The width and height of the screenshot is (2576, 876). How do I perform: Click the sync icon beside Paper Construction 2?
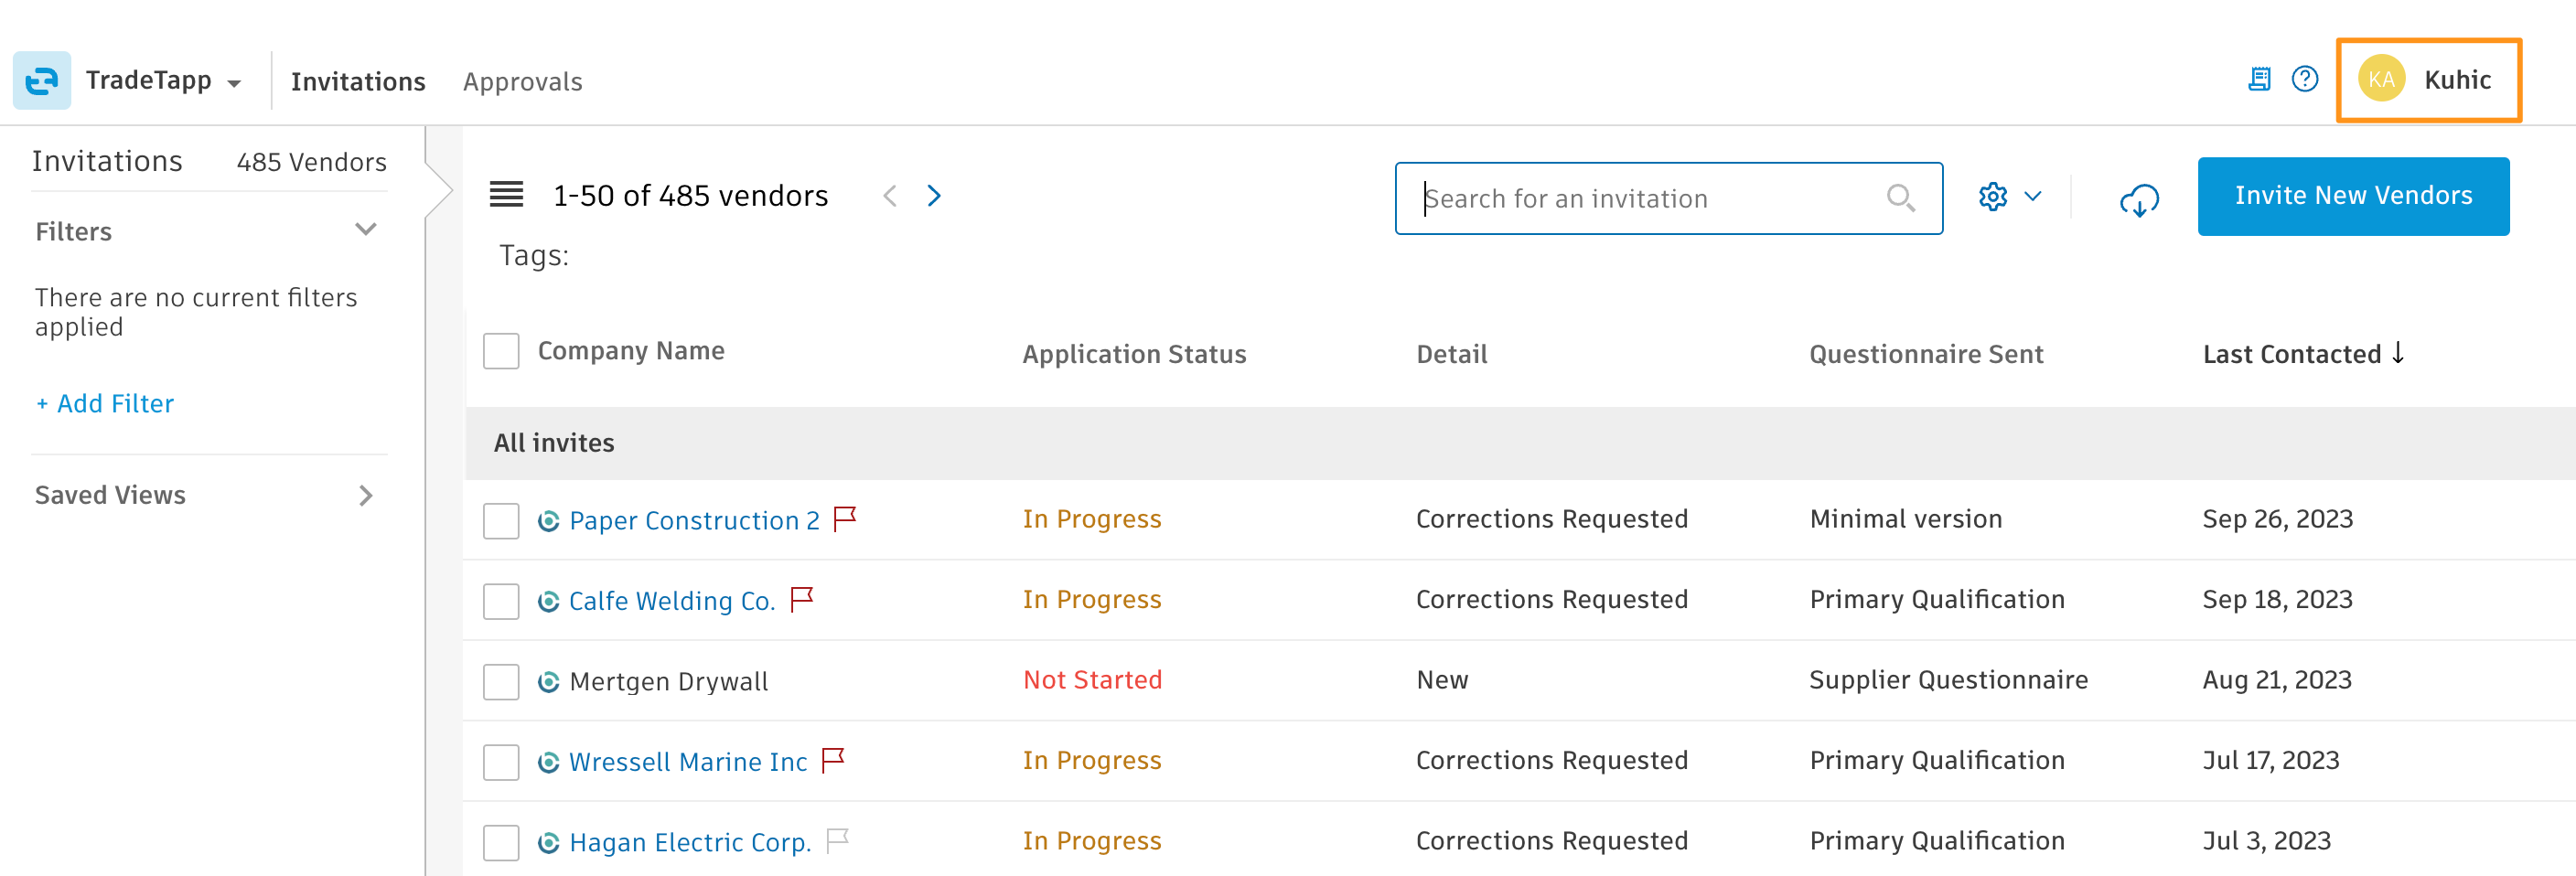548,521
